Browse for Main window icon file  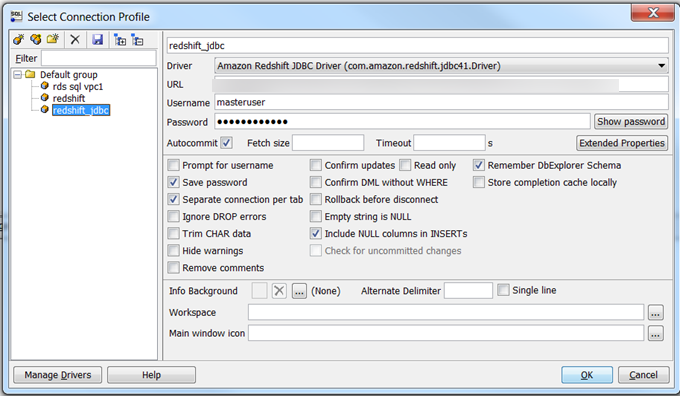pos(655,333)
